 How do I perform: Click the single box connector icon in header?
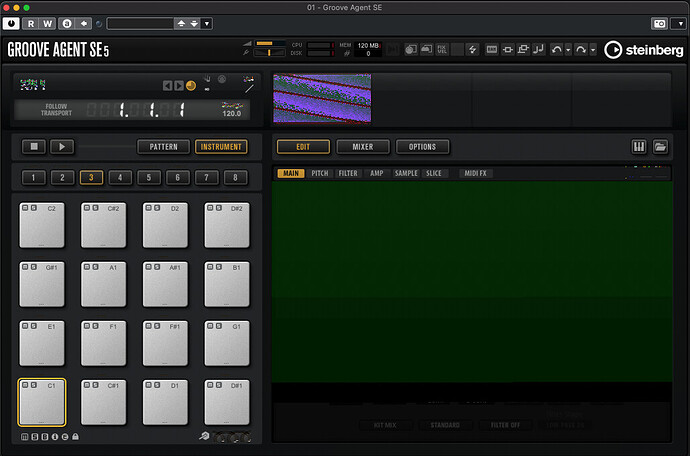tap(507, 49)
